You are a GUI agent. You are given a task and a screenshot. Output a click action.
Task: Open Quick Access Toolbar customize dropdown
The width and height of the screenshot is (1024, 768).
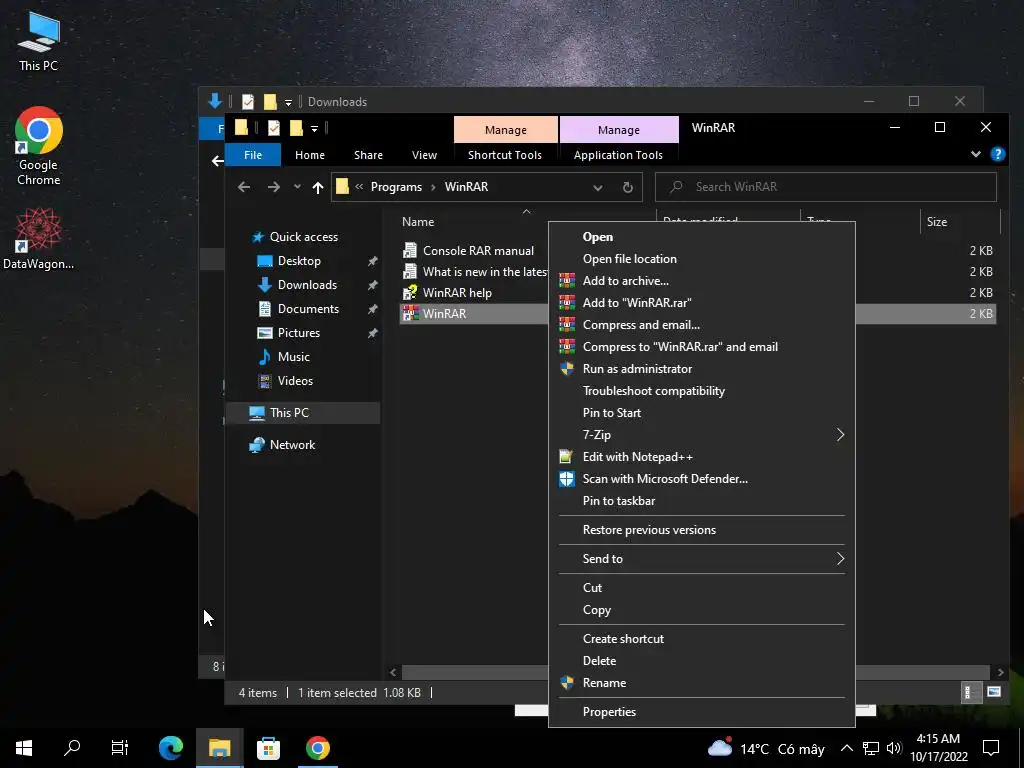pos(314,129)
